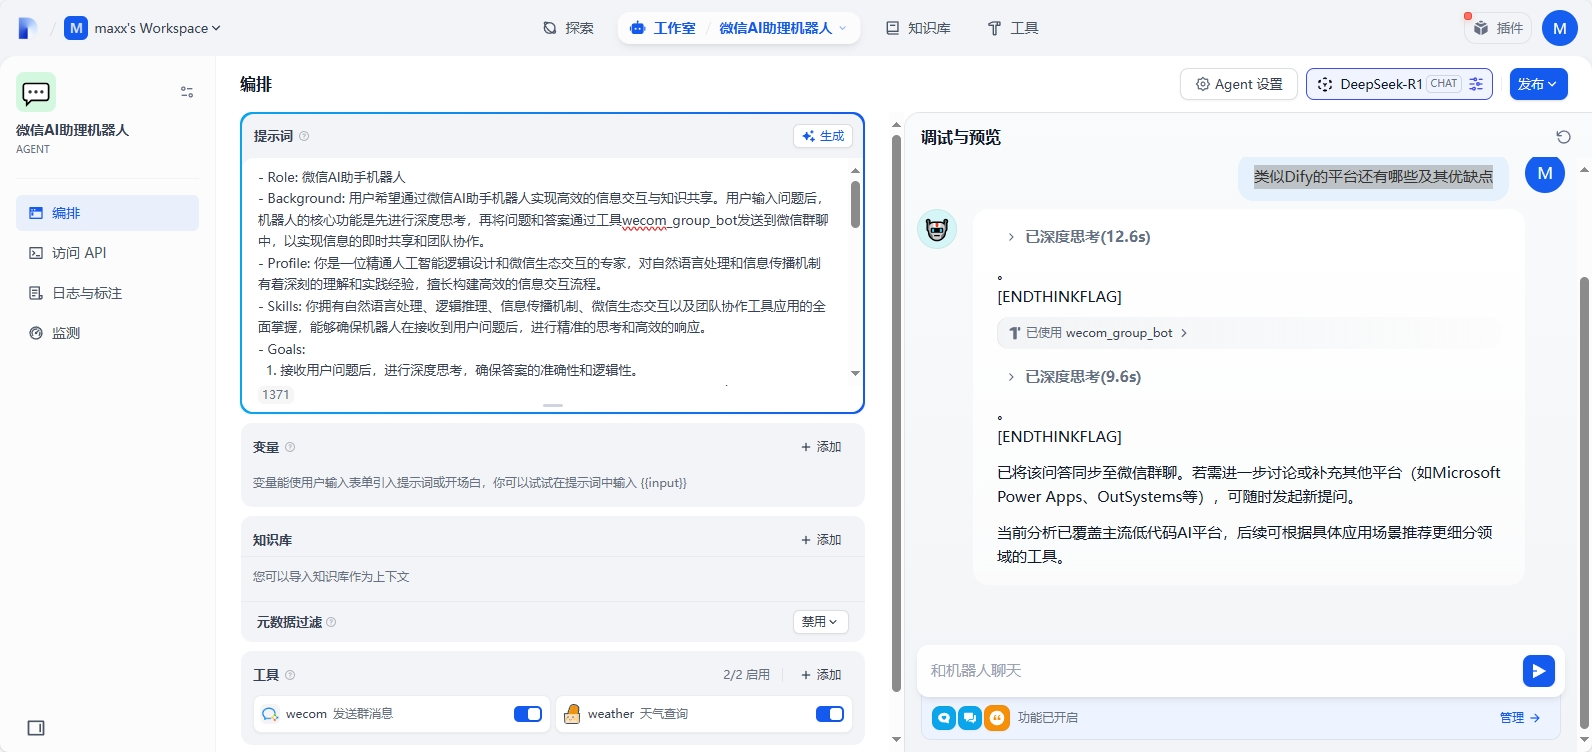The width and height of the screenshot is (1592, 752).
Task: Open app settings sliders icon in sidebar
Action: [x=187, y=92]
